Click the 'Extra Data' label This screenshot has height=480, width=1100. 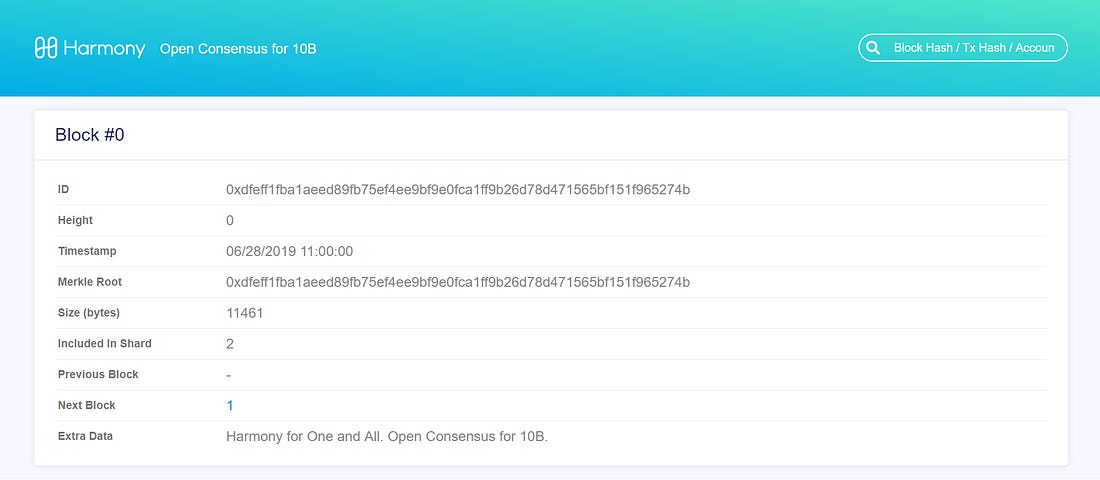pos(85,436)
